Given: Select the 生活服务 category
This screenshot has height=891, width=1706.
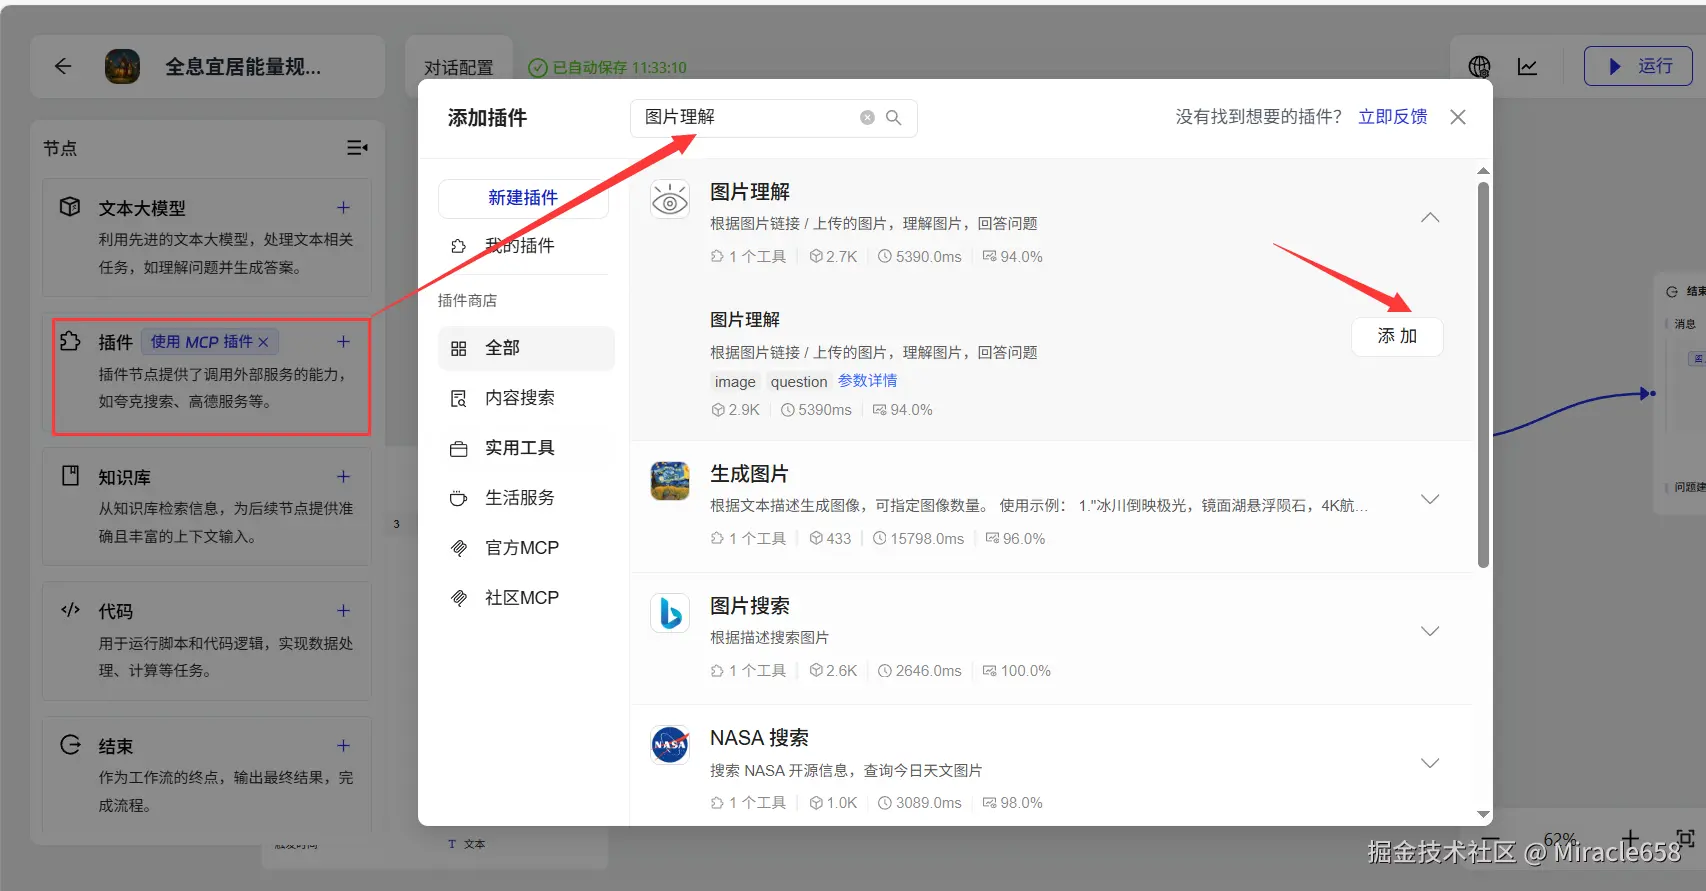Looking at the screenshot, I should point(526,498).
